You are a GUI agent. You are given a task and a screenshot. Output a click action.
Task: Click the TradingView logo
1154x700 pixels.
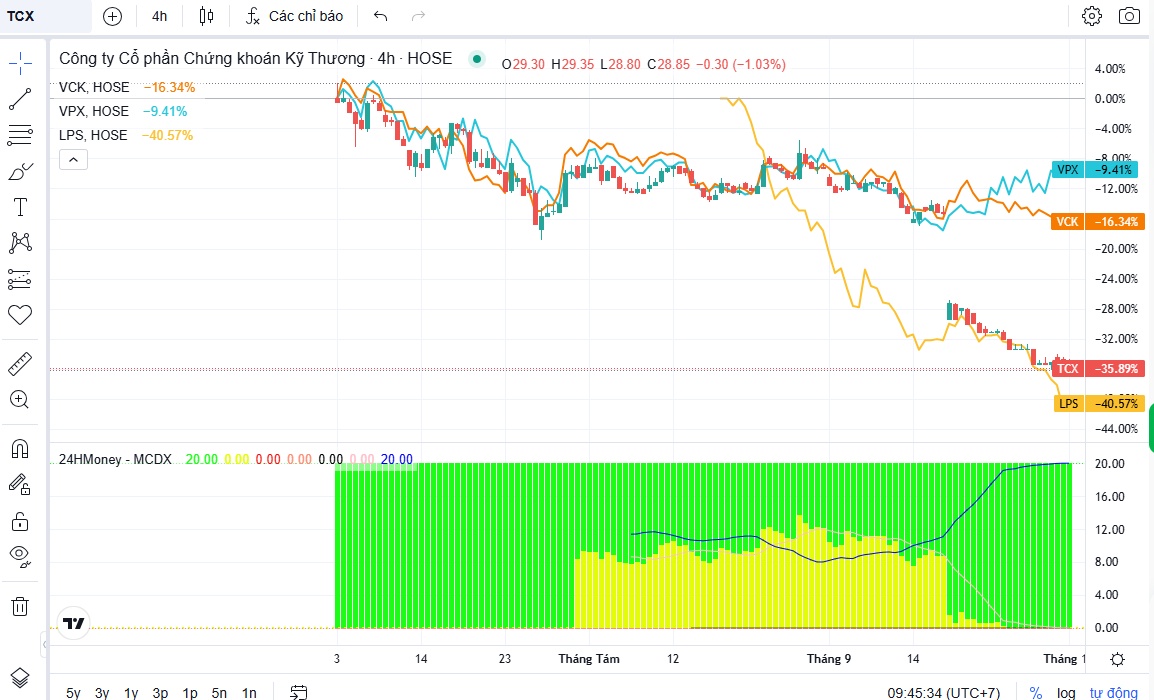pyautogui.click(x=74, y=623)
